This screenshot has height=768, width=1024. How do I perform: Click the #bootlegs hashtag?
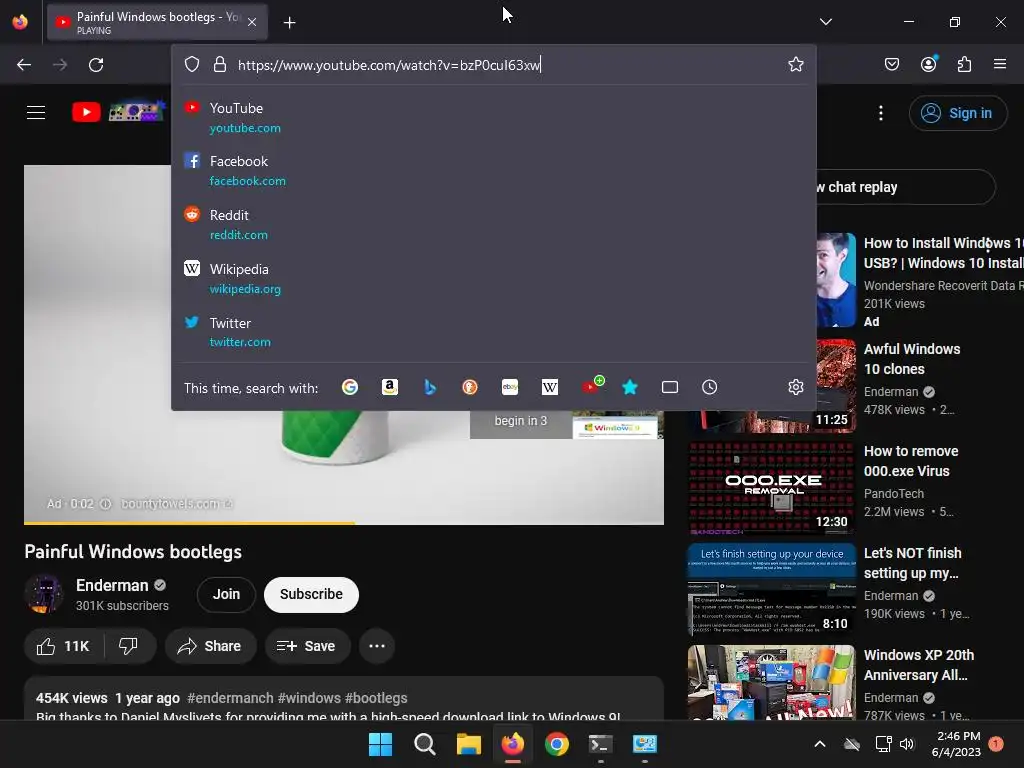pyautogui.click(x=376, y=698)
